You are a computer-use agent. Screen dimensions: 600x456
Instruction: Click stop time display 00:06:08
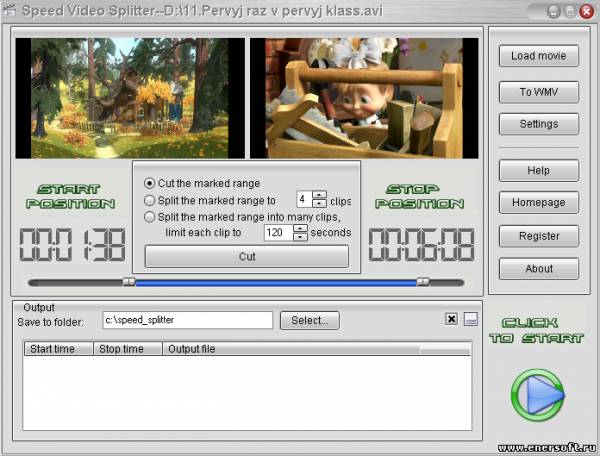click(421, 245)
